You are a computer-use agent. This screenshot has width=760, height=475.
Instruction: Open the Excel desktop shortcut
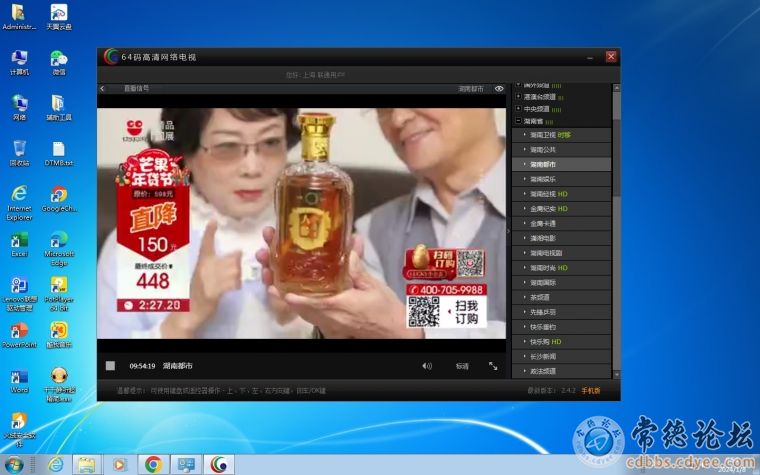tap(19, 244)
